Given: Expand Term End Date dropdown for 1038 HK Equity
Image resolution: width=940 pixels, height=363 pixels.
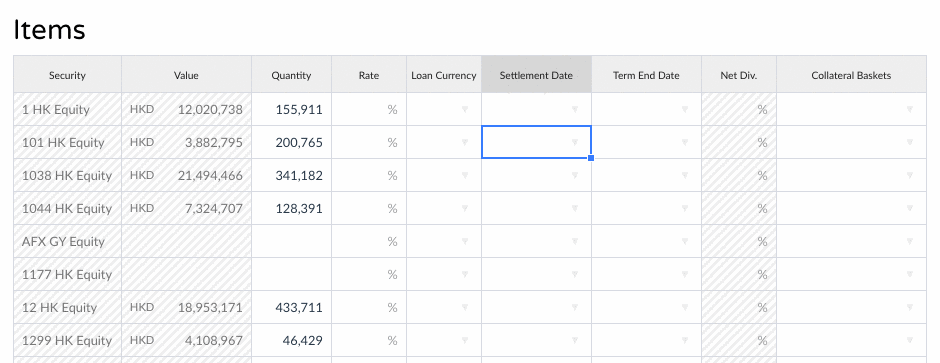Looking at the screenshot, I should (685, 176).
